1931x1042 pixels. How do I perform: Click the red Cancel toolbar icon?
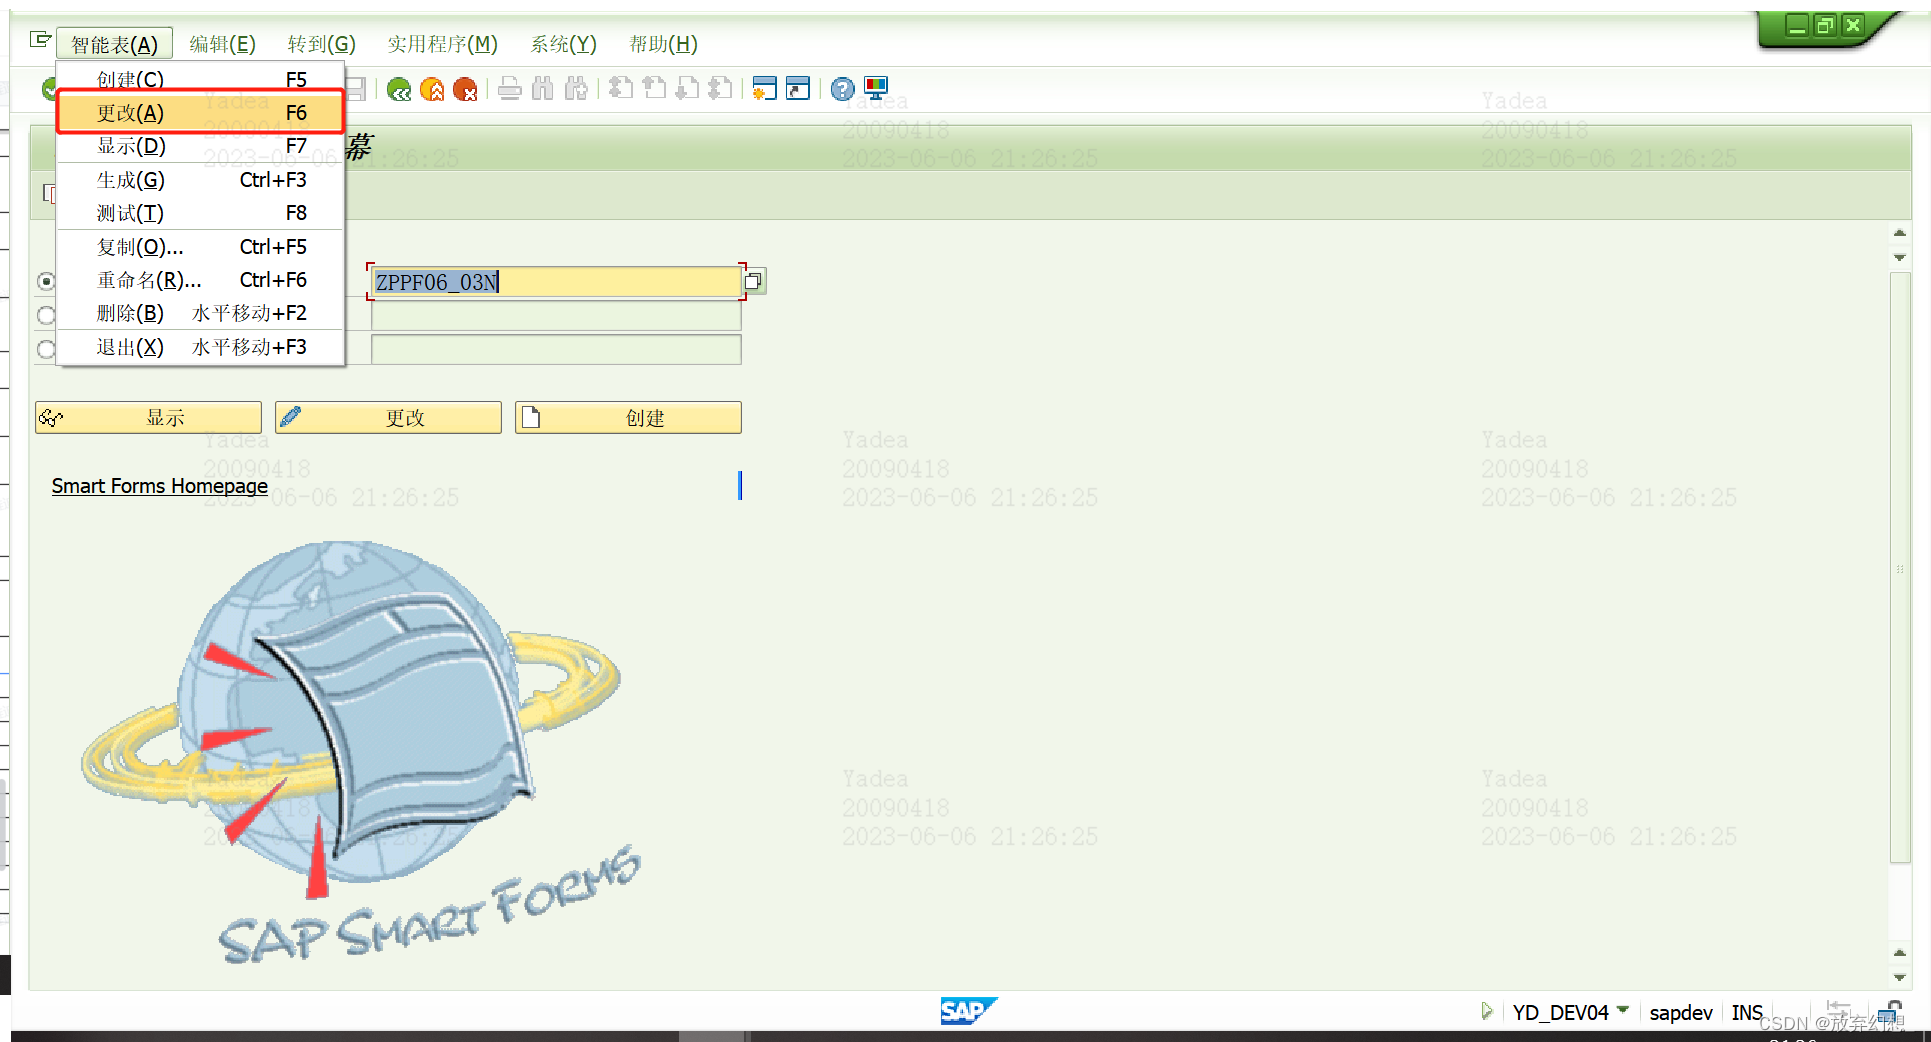[465, 90]
